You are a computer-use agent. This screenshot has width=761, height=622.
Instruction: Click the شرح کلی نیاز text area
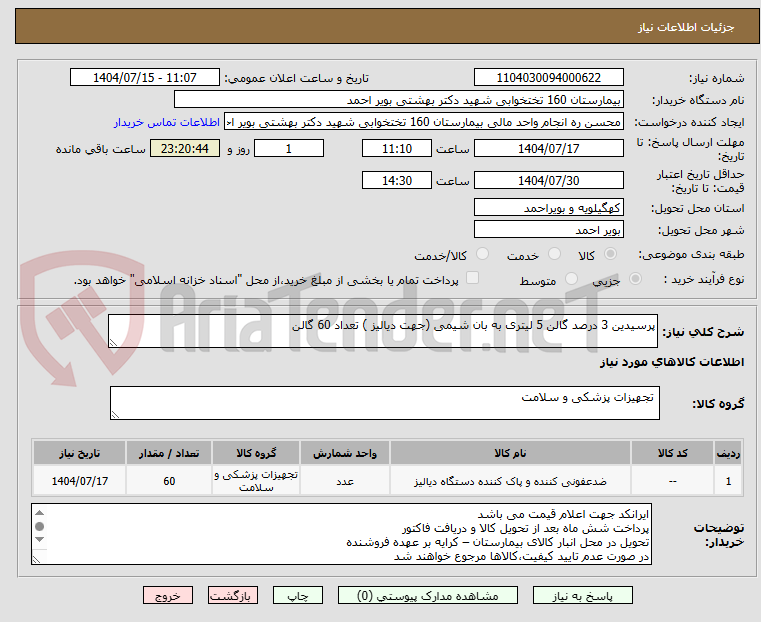point(382,331)
